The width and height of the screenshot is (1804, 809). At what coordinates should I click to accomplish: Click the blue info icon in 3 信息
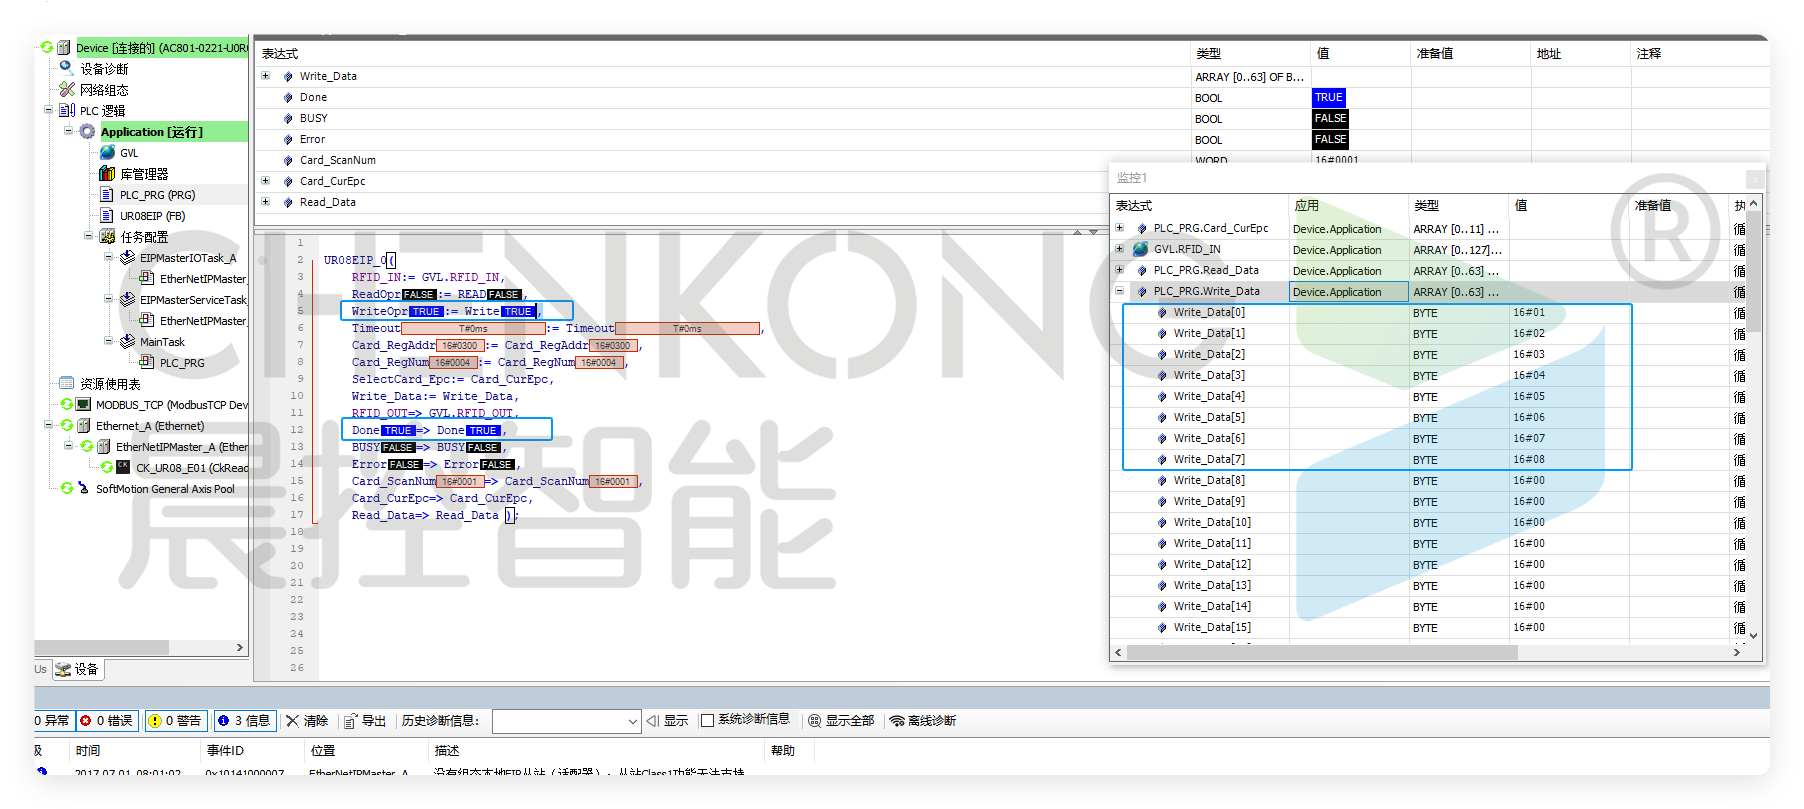(223, 720)
